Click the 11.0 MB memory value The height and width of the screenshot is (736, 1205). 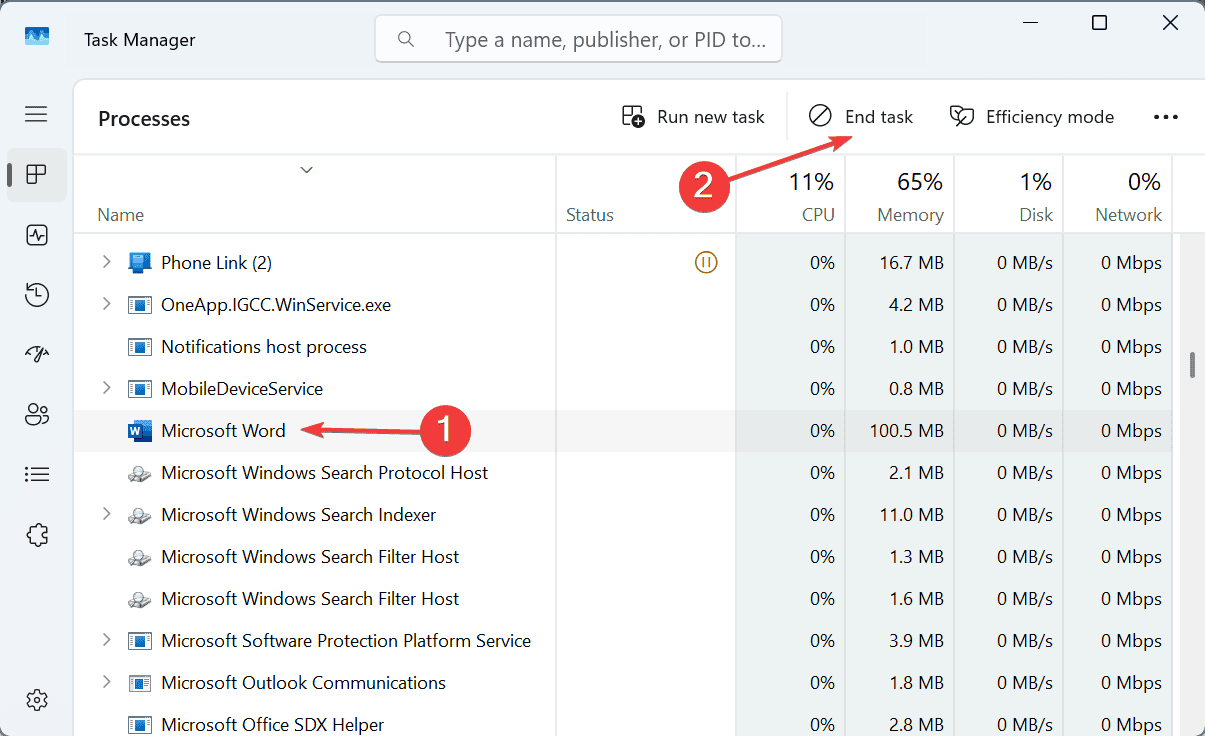[x=913, y=515]
